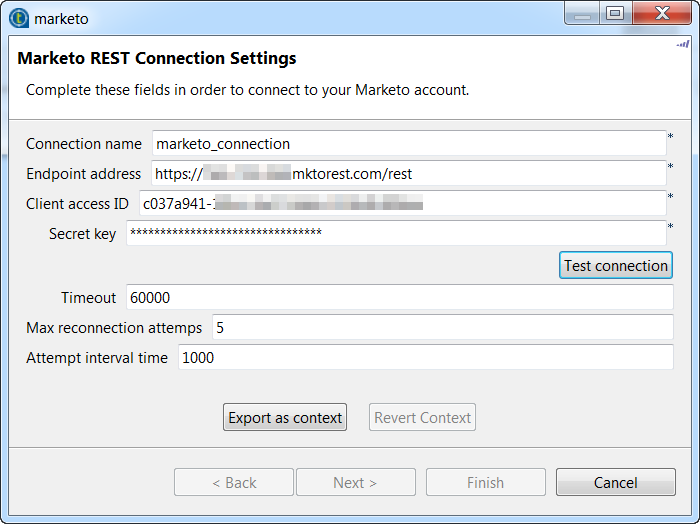This screenshot has width=700, height=524.
Task: Select the Client access ID field
Action: [401, 204]
